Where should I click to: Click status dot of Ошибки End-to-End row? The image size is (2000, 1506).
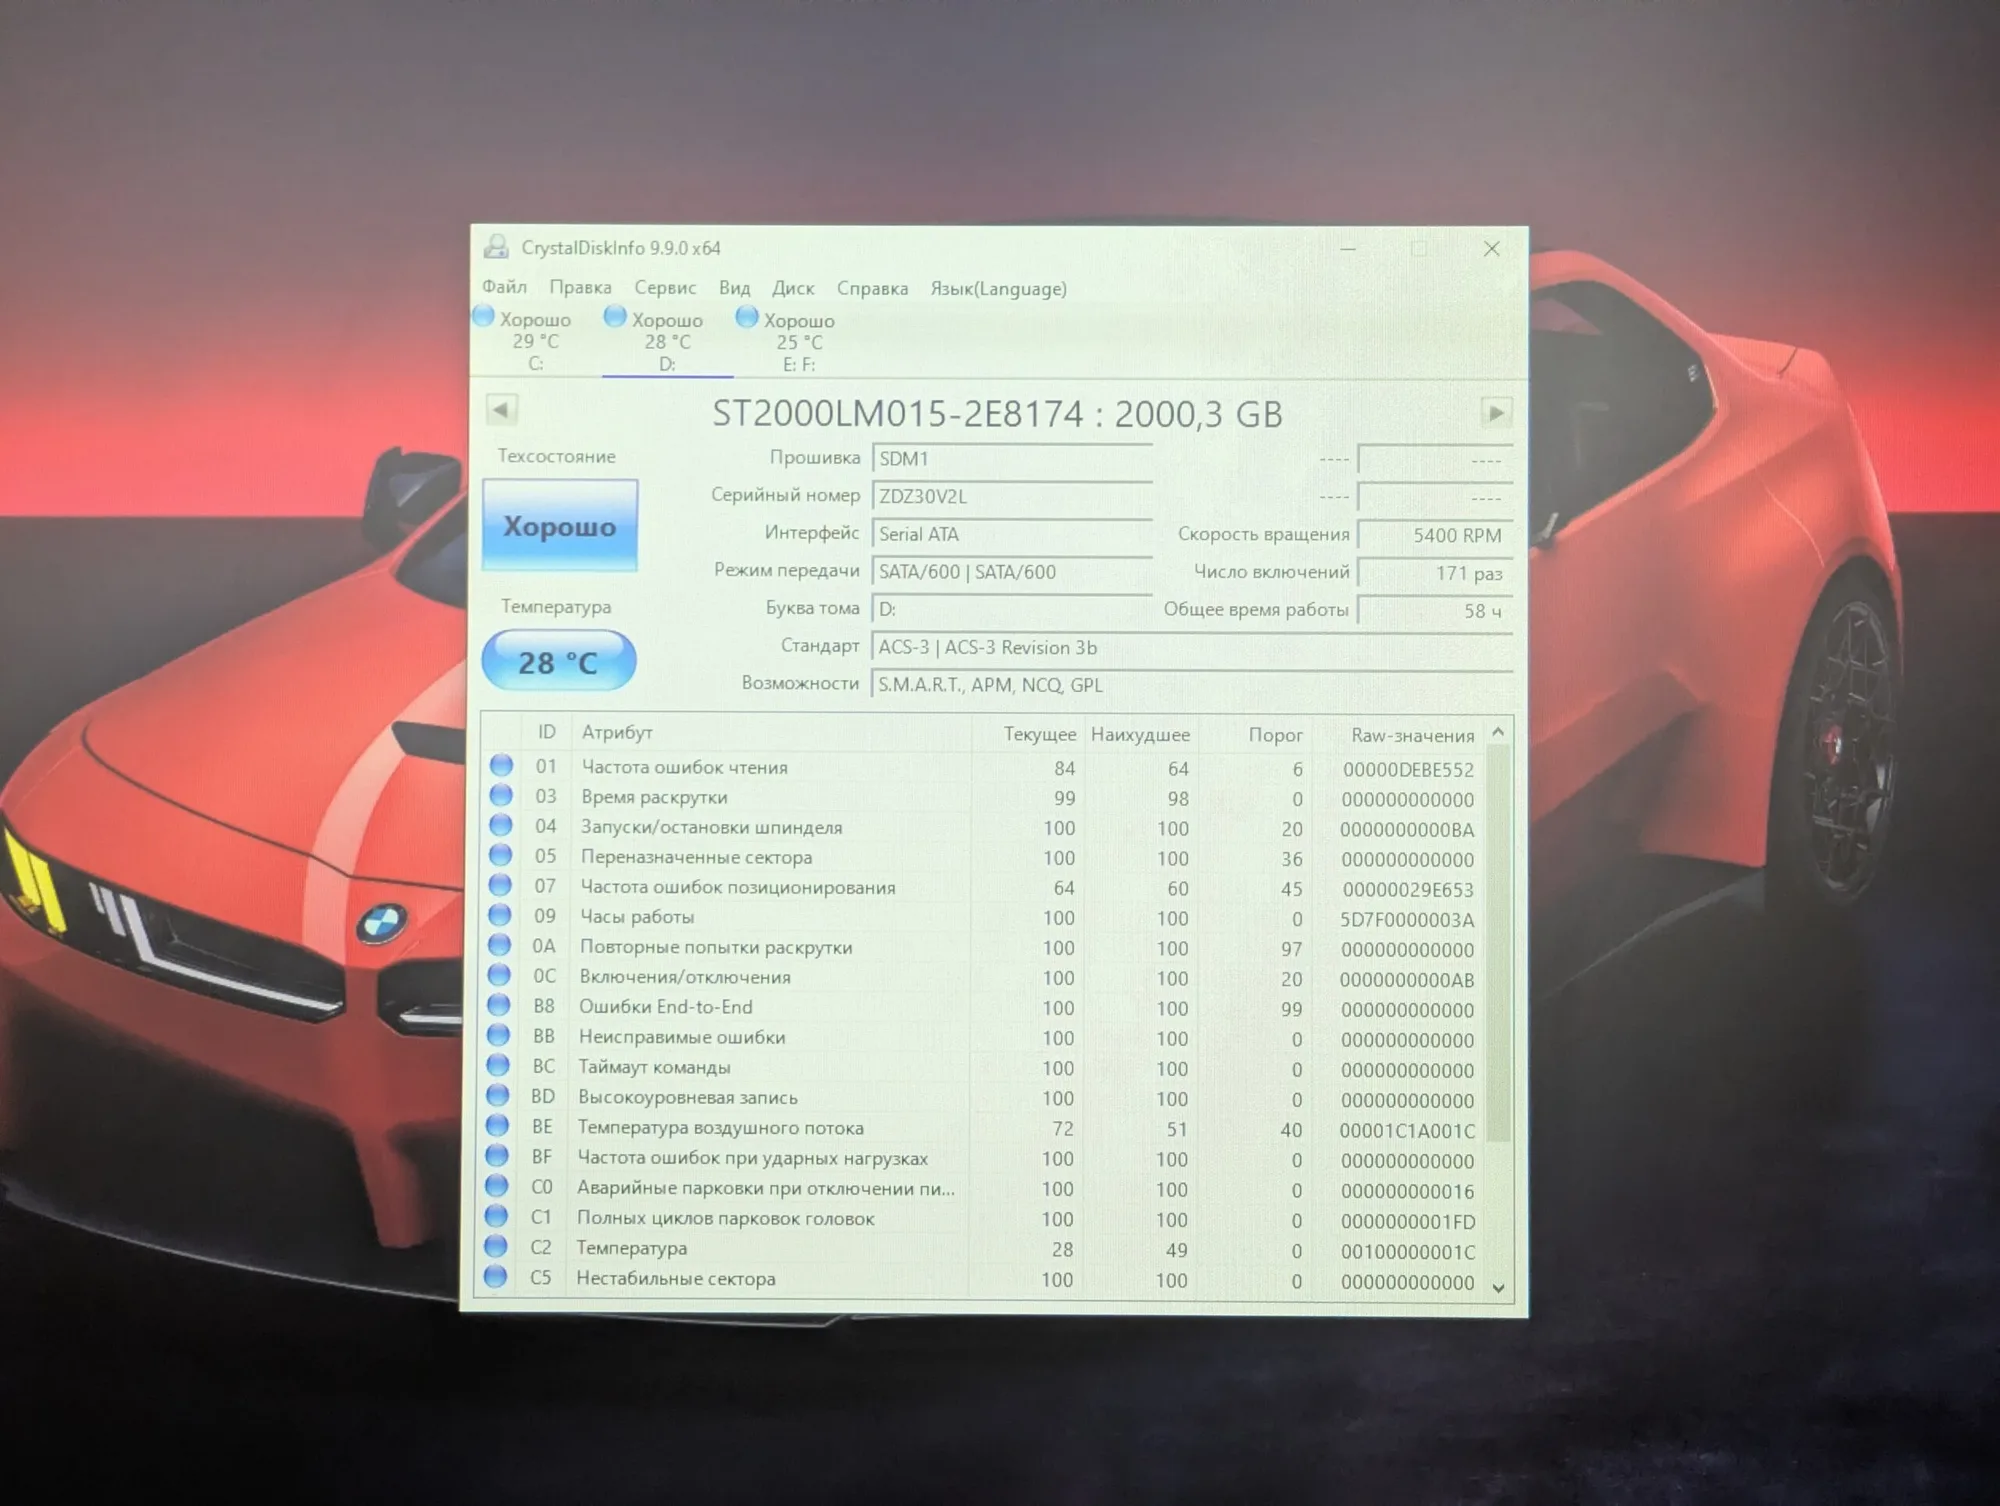[x=499, y=1006]
